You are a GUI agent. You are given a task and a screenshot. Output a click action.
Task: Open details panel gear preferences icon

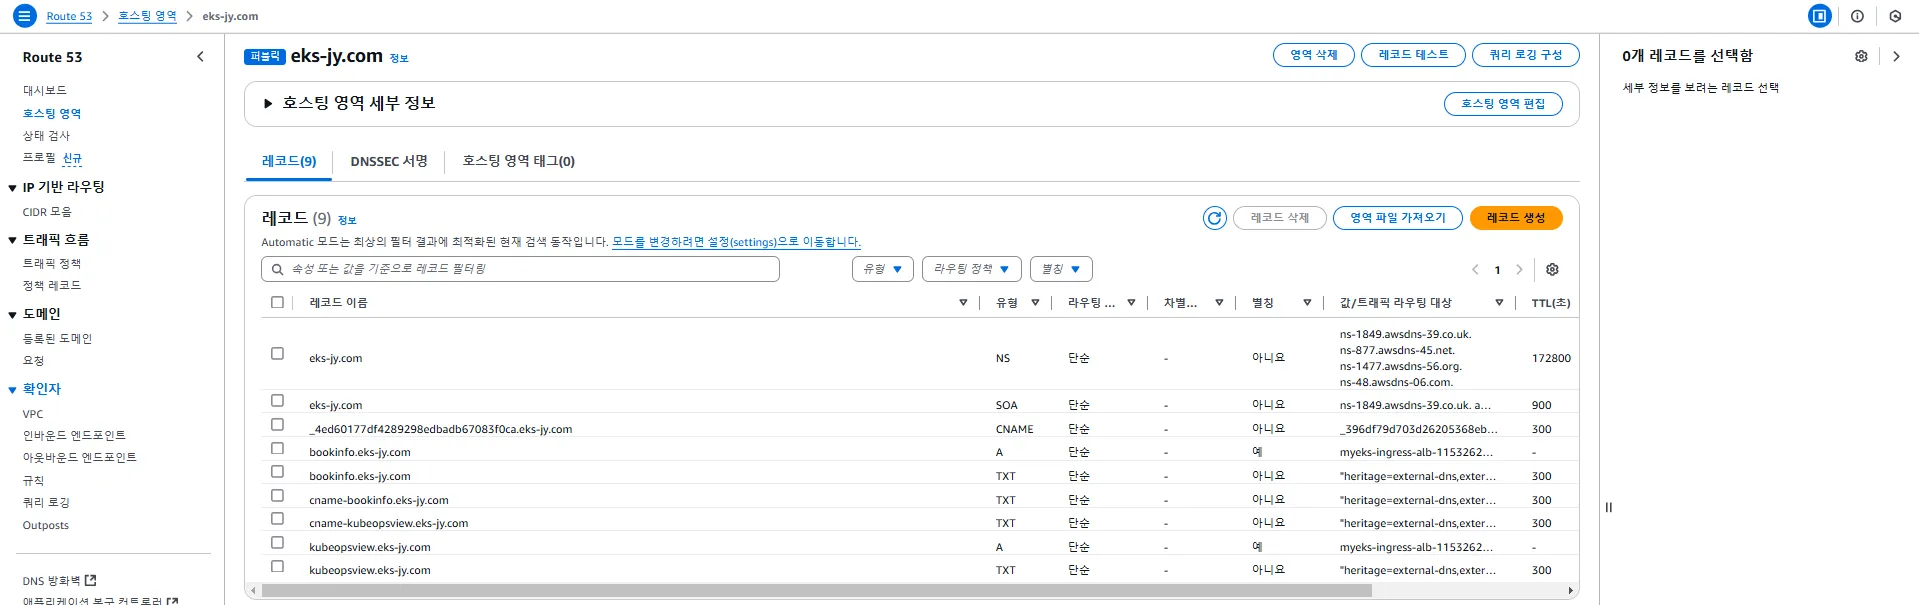[1861, 57]
